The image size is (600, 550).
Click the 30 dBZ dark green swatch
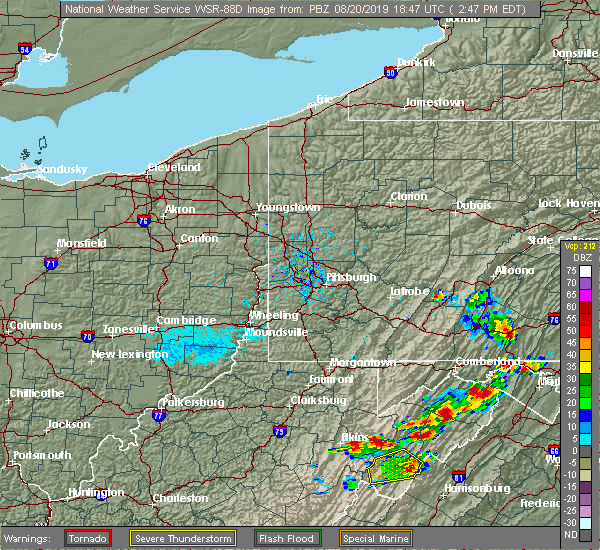(585, 379)
